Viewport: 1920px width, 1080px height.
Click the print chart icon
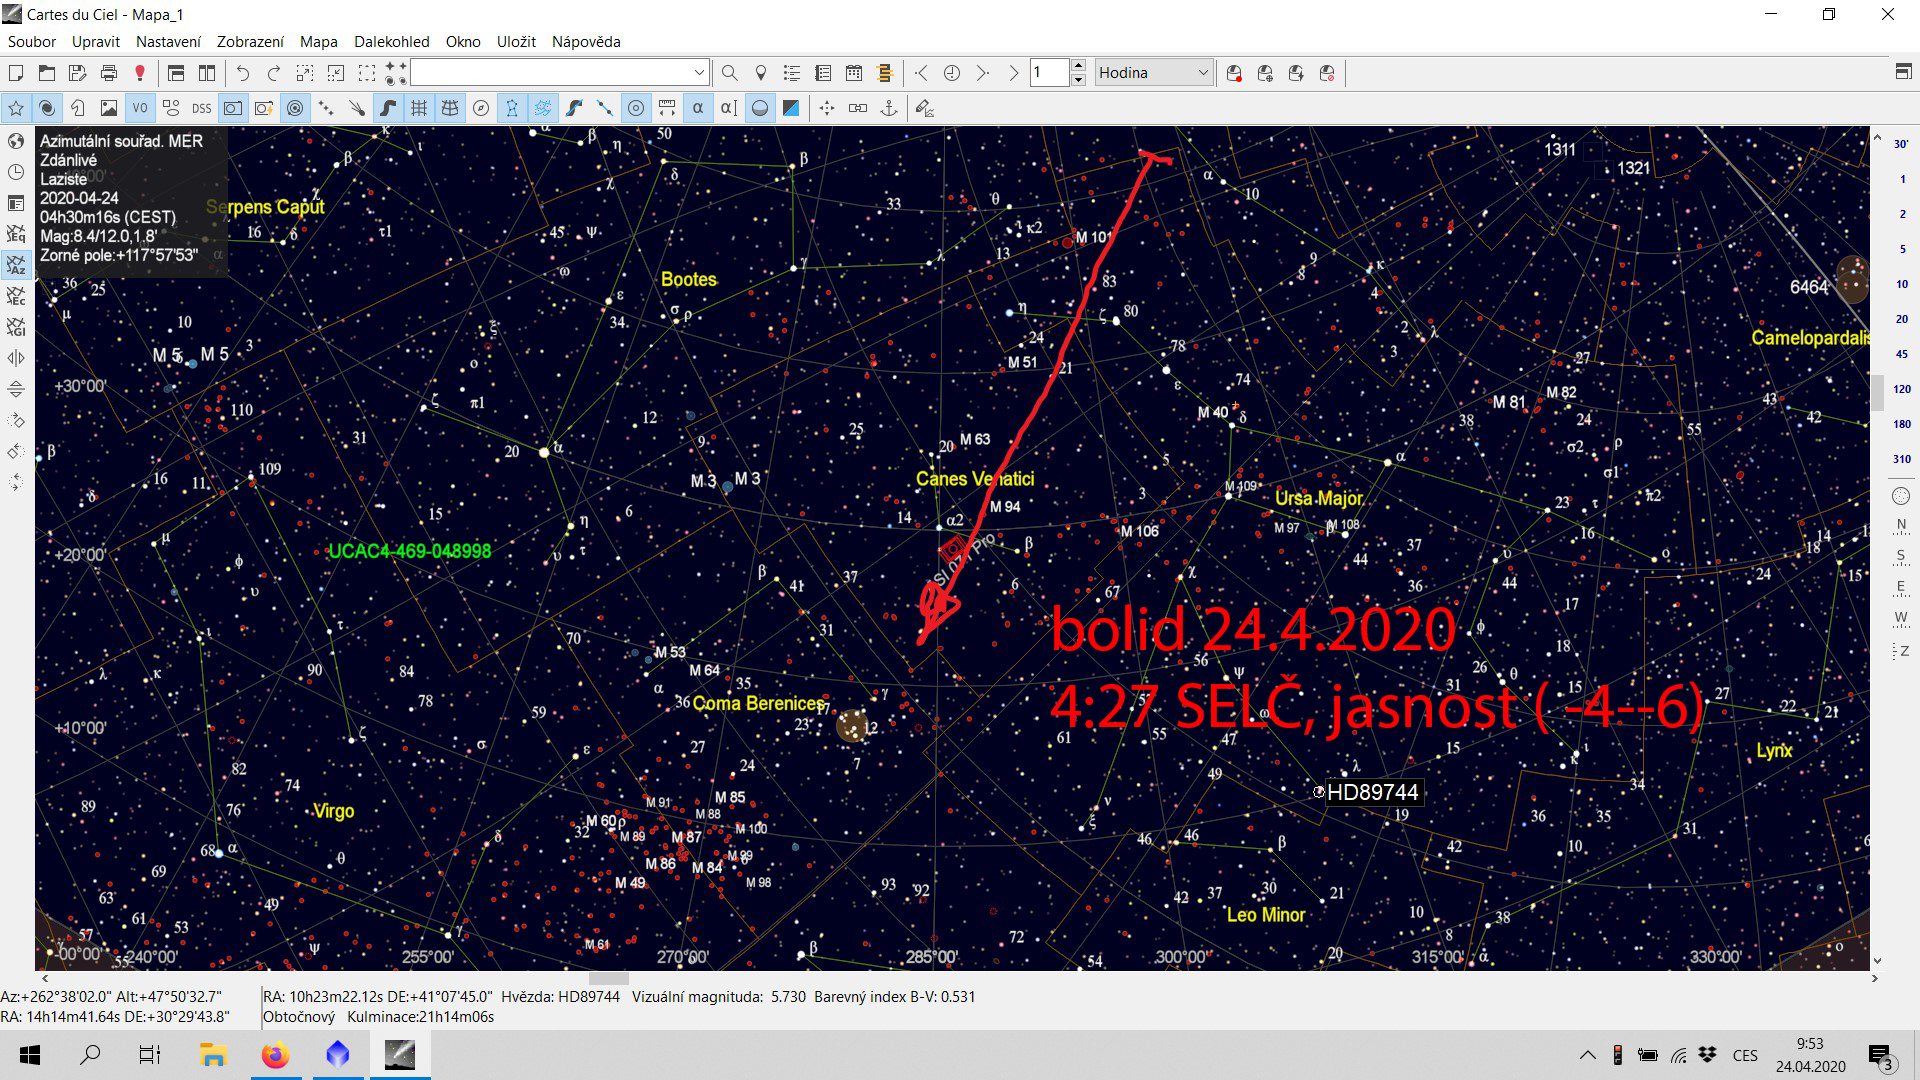pos(109,73)
